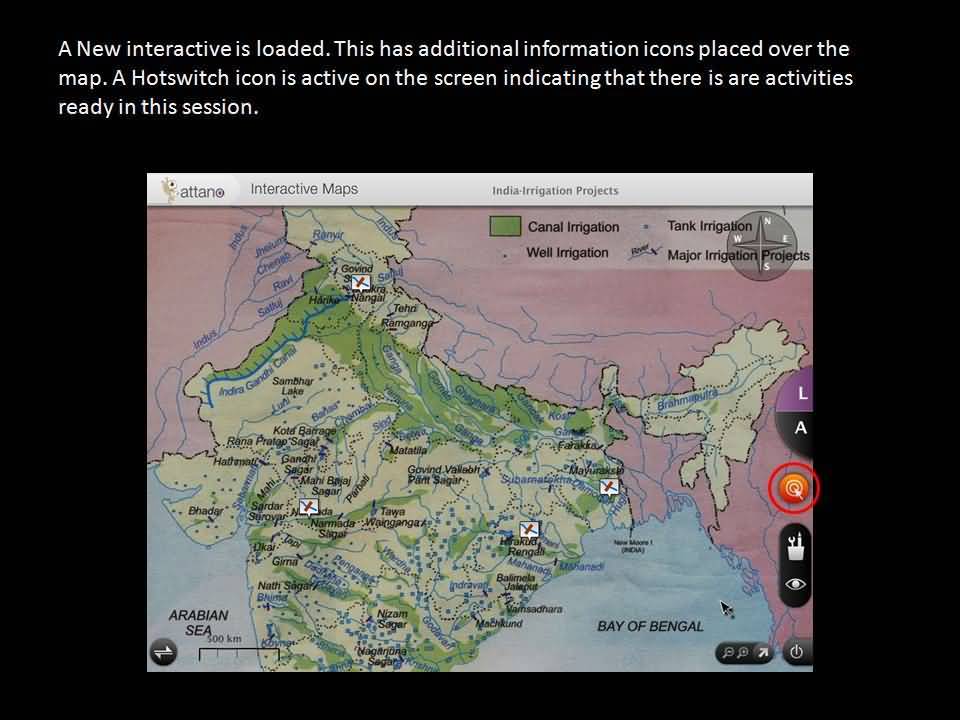
Task: Click the orange Hotswitch activity icon
Action: 794,489
